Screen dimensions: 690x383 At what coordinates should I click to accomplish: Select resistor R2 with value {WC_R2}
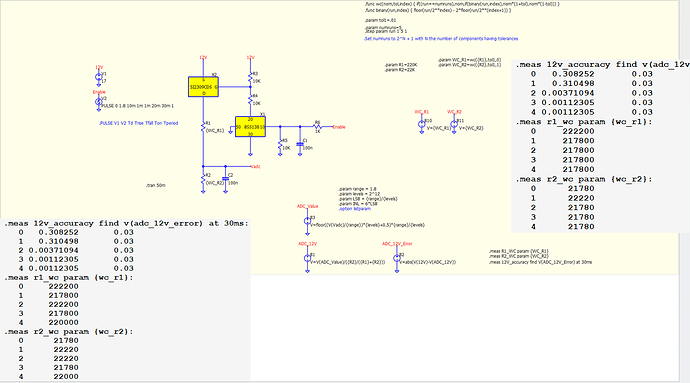pos(203,179)
